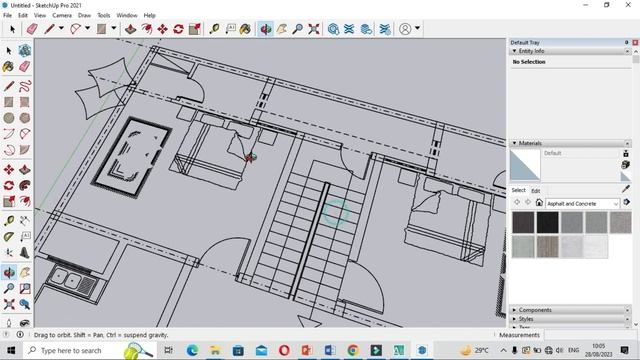Select the 3D Text tool
Screen dimensions: 640x360
click(x=24, y=253)
